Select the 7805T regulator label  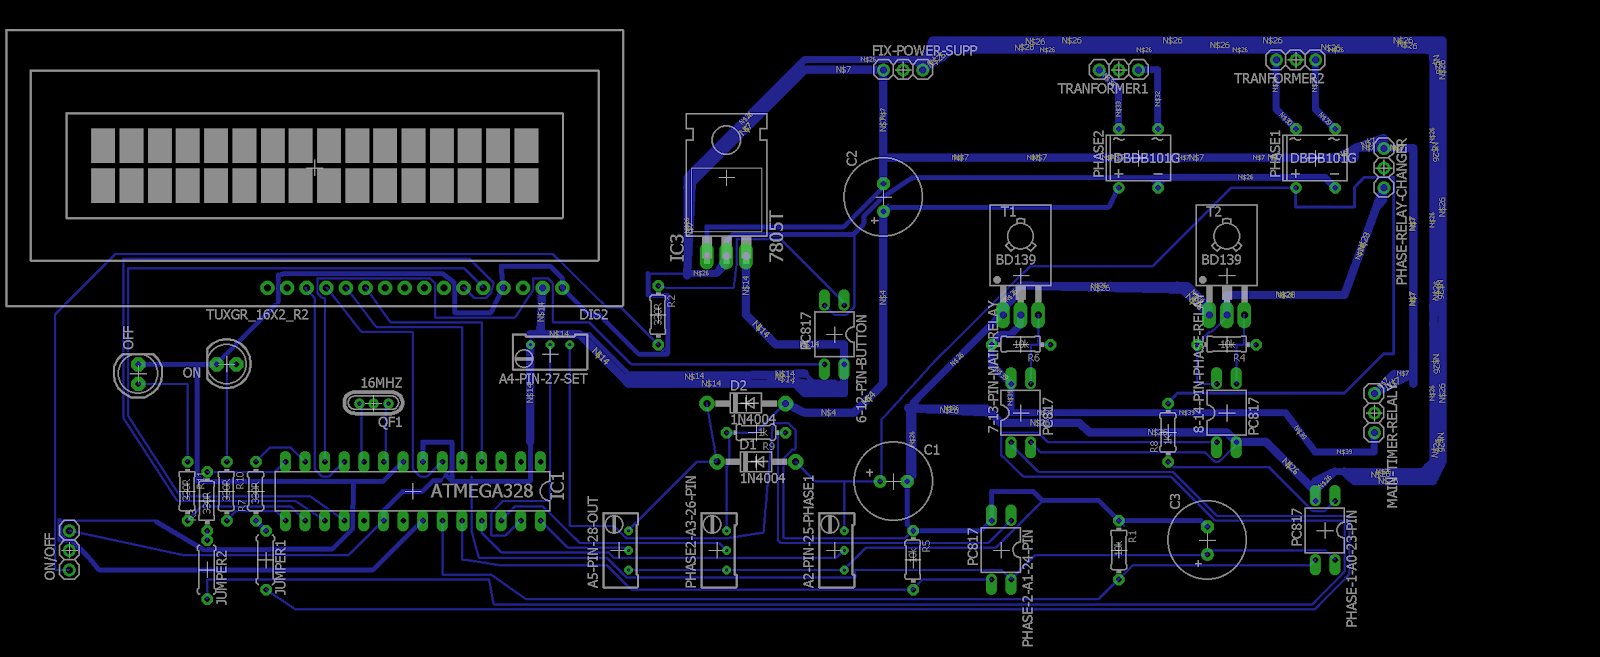[x=777, y=237]
